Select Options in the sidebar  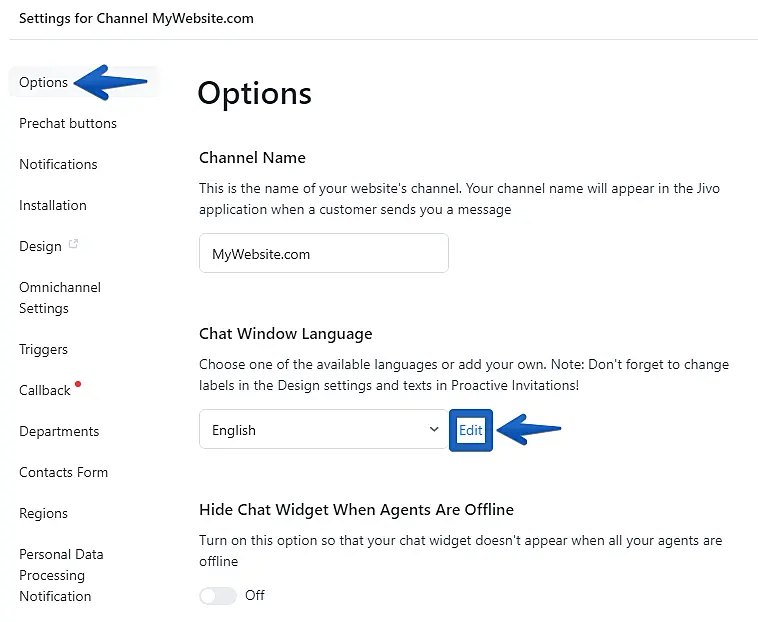44,82
